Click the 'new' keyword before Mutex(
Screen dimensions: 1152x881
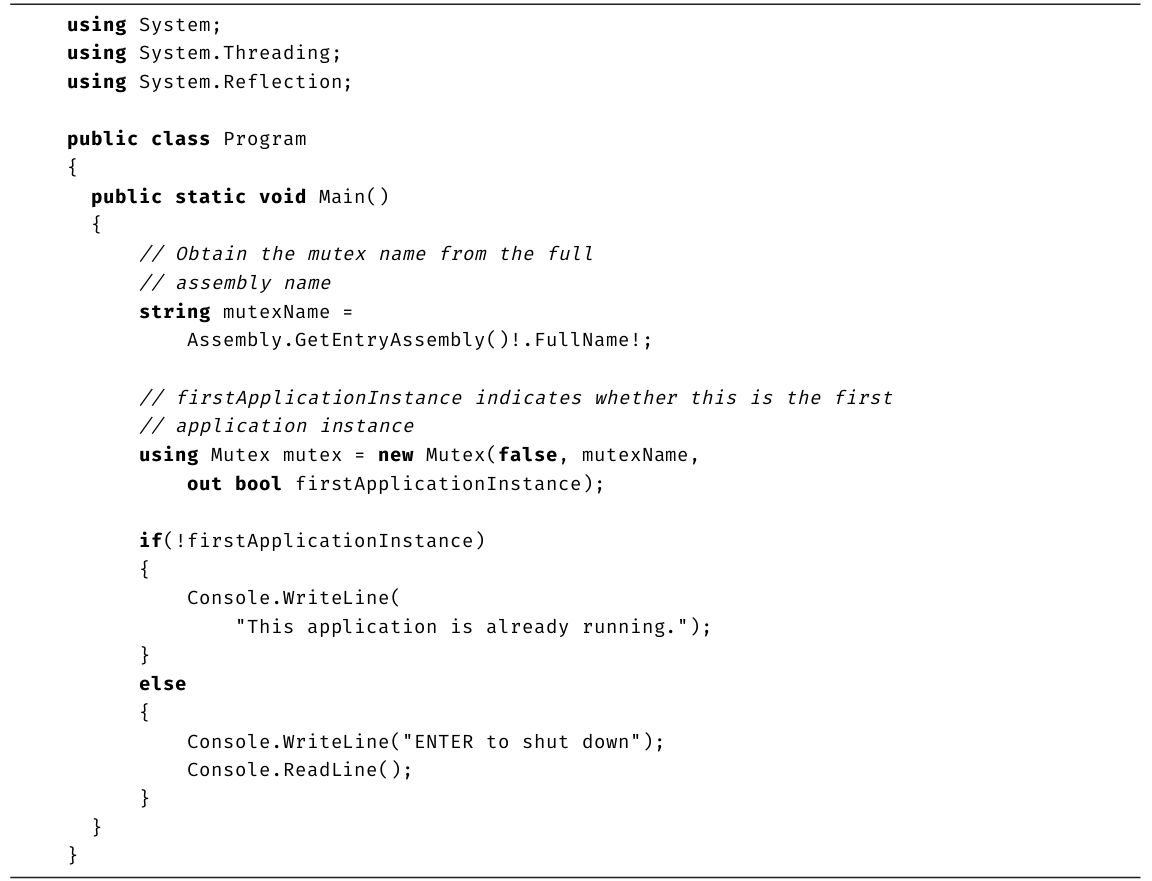click(395, 455)
